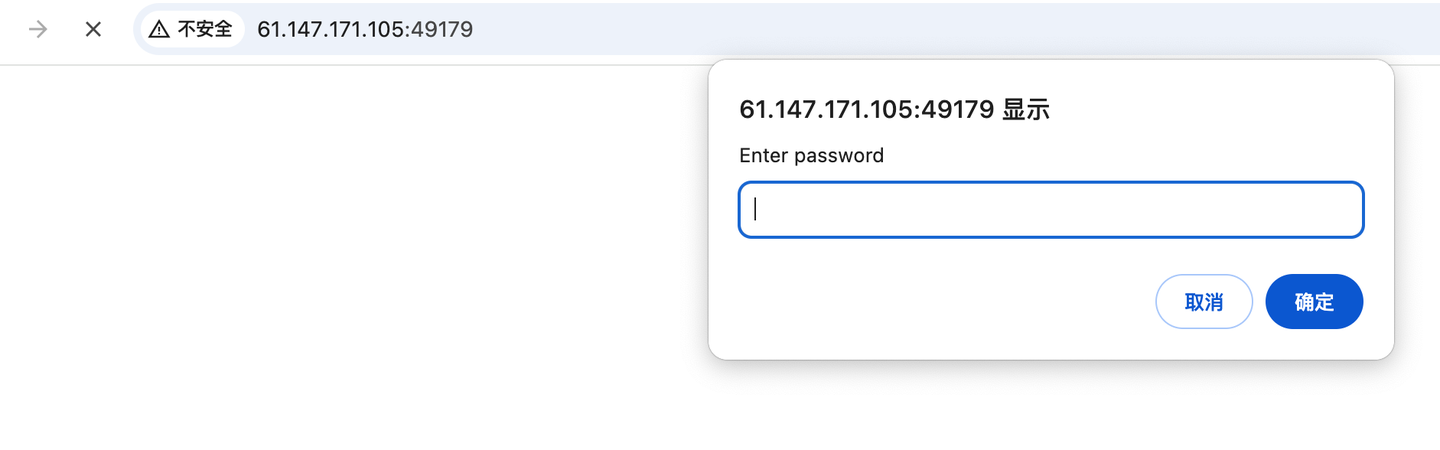Open site info via the 不安全 chip

click(191, 29)
